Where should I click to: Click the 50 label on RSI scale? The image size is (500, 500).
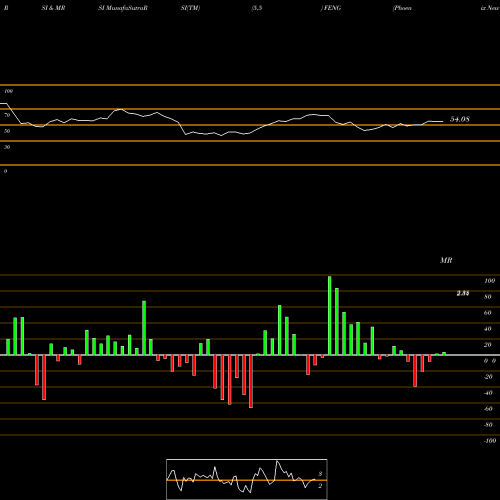tap(7, 131)
